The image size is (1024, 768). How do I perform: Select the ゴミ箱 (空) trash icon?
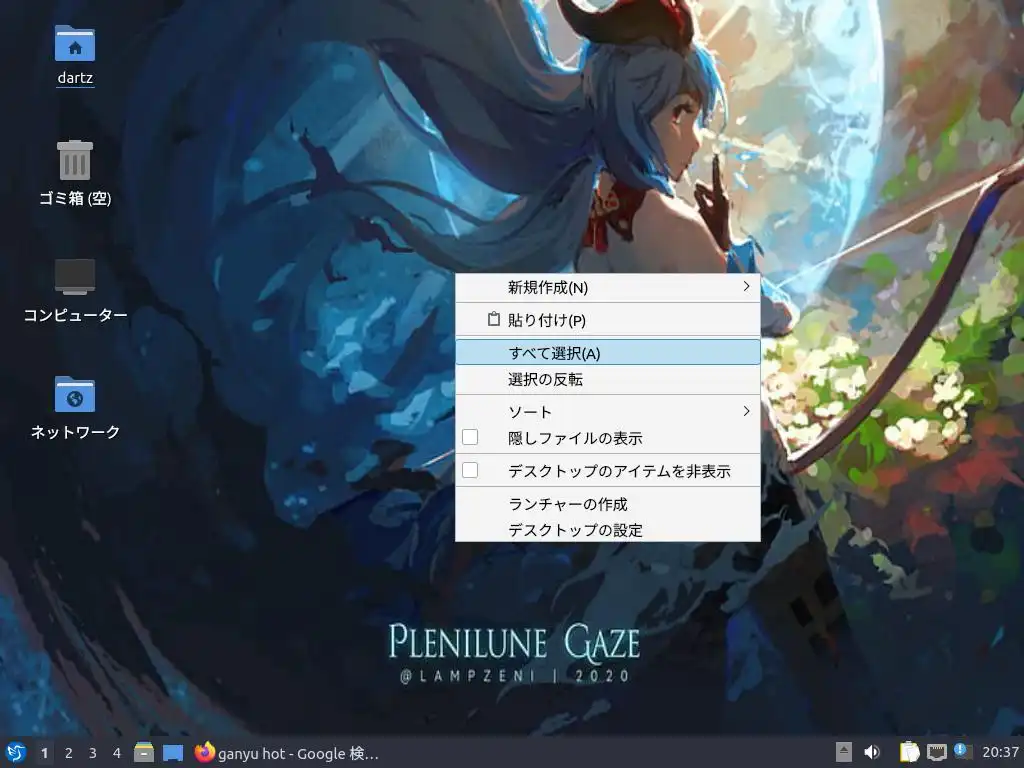[x=74, y=160]
